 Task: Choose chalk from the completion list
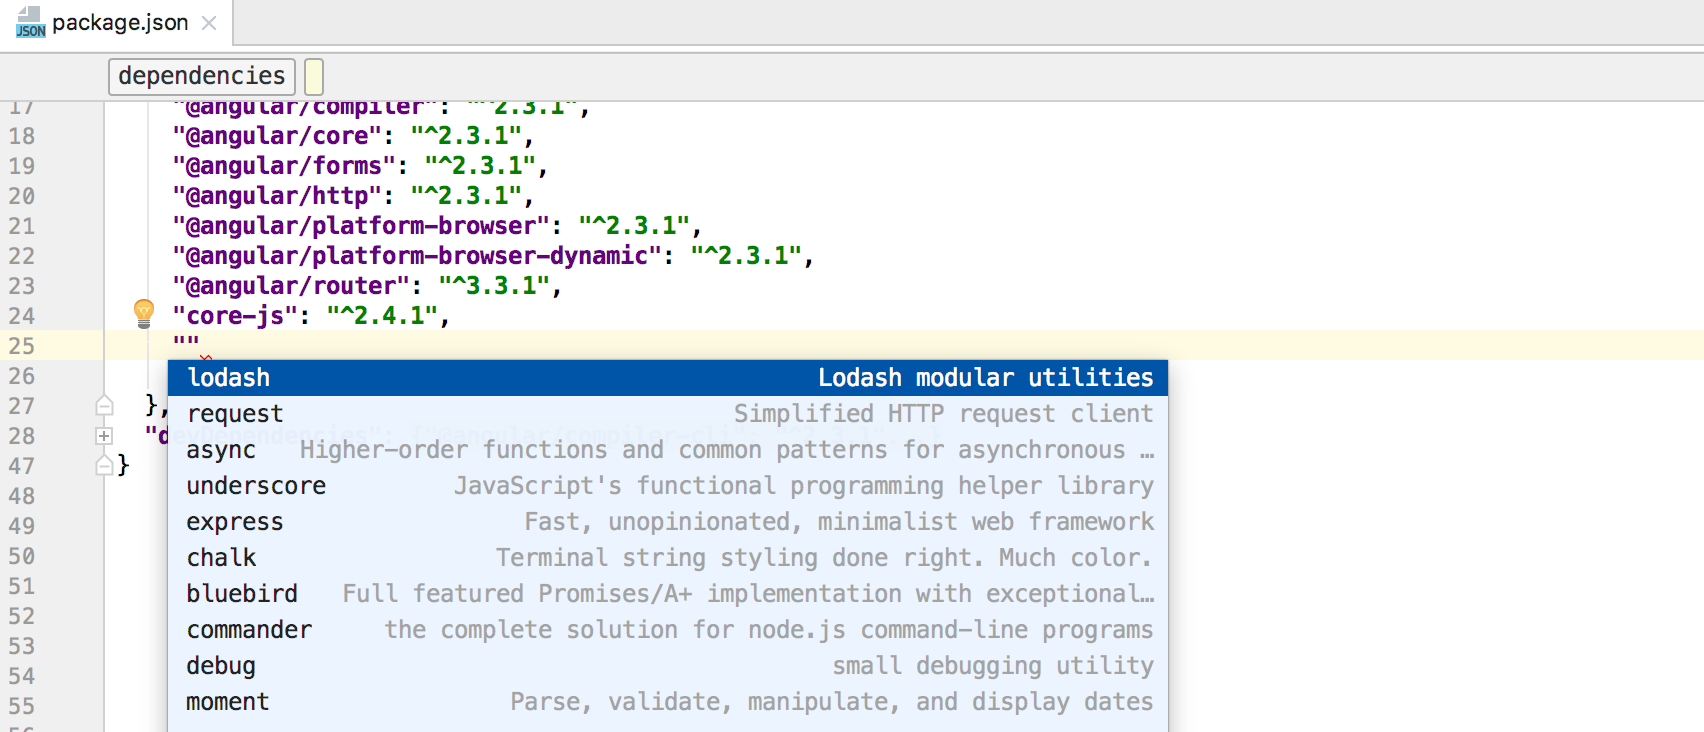[668, 558]
